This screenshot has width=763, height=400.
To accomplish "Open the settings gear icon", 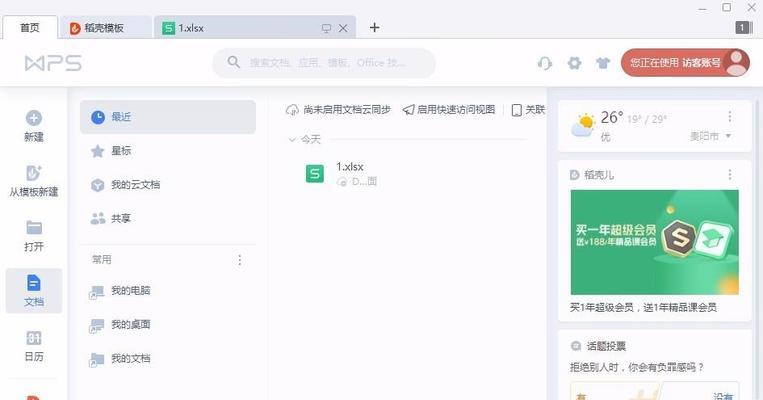I will [x=575, y=63].
